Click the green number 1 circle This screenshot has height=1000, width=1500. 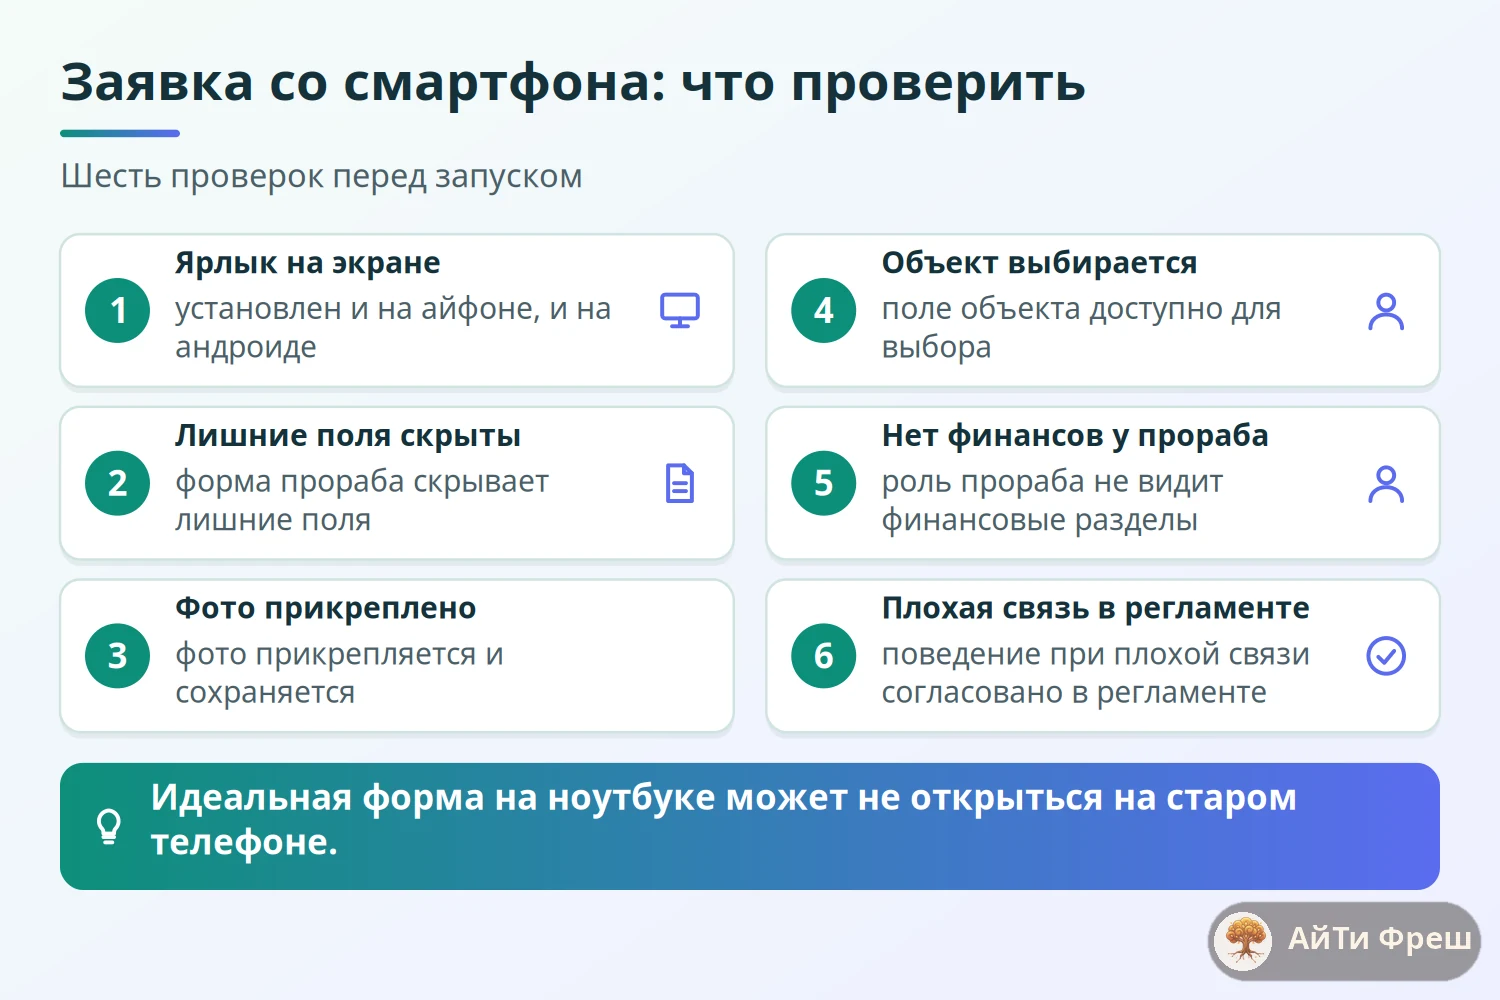coord(118,310)
